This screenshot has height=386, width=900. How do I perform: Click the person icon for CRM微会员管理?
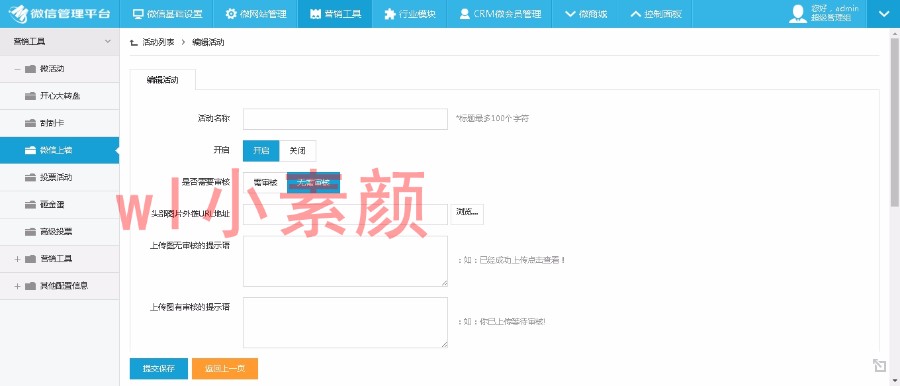point(464,14)
